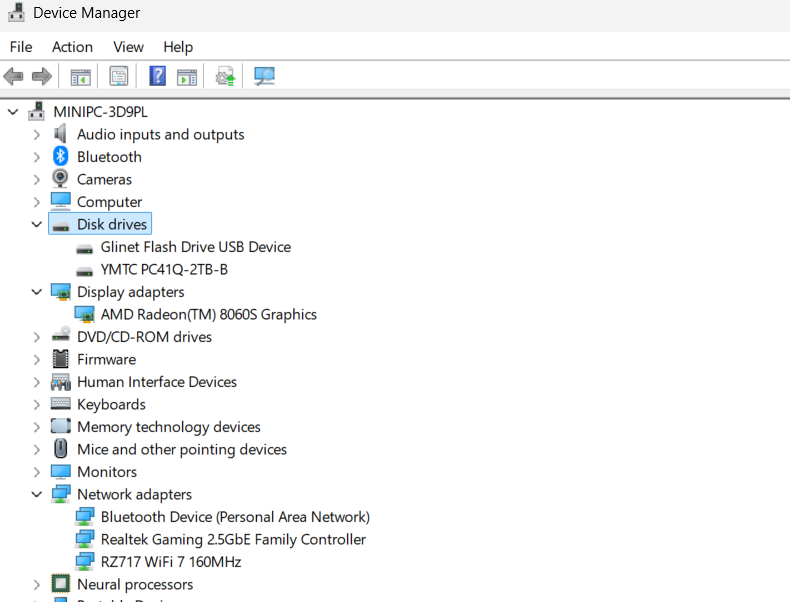Expand the Bluetooth category
Screen dimensions: 790x602
pos(36,157)
